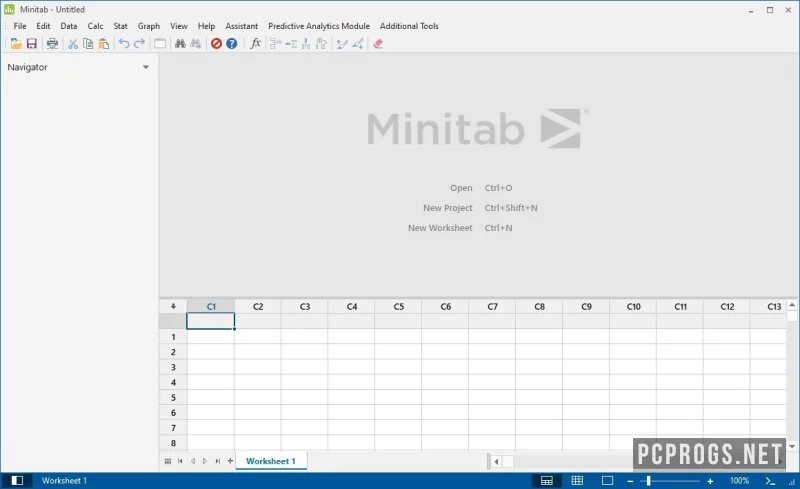Viewport: 800px width, 489px height.
Task: Click the horizontal scrollbar left arrow
Action: [496, 461]
